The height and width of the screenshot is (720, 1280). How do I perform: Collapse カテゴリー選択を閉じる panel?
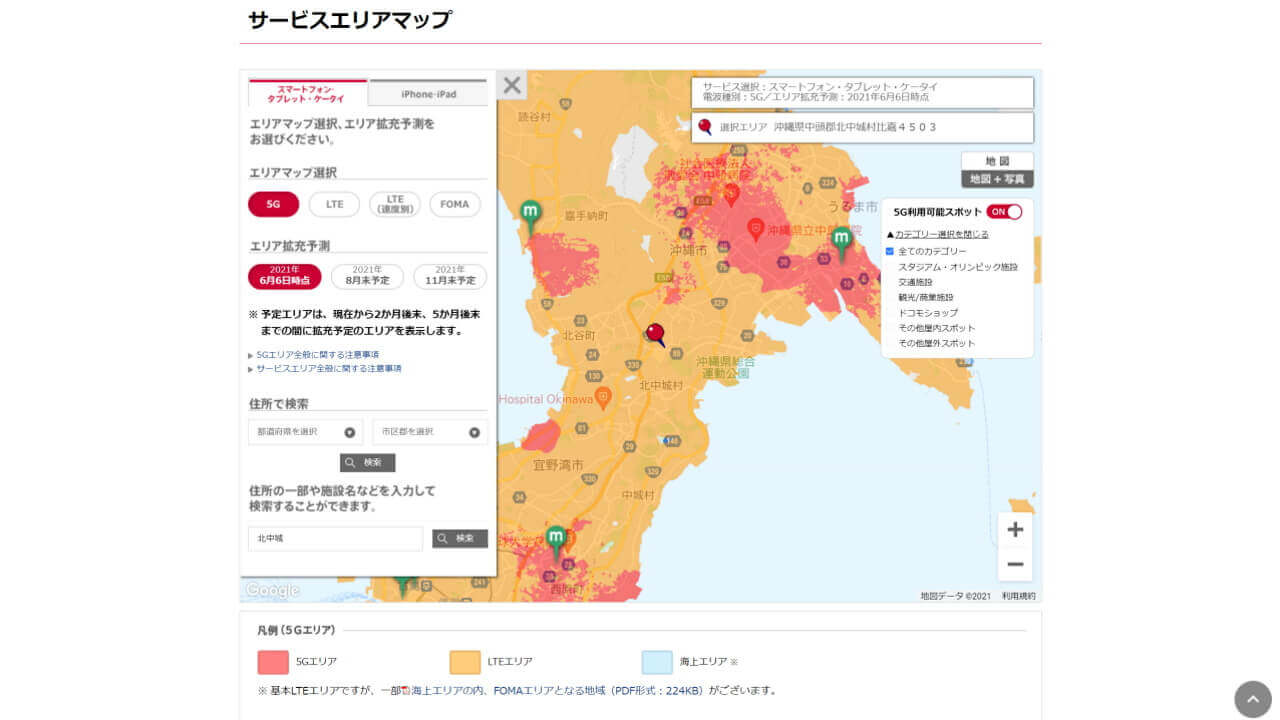click(x=941, y=233)
